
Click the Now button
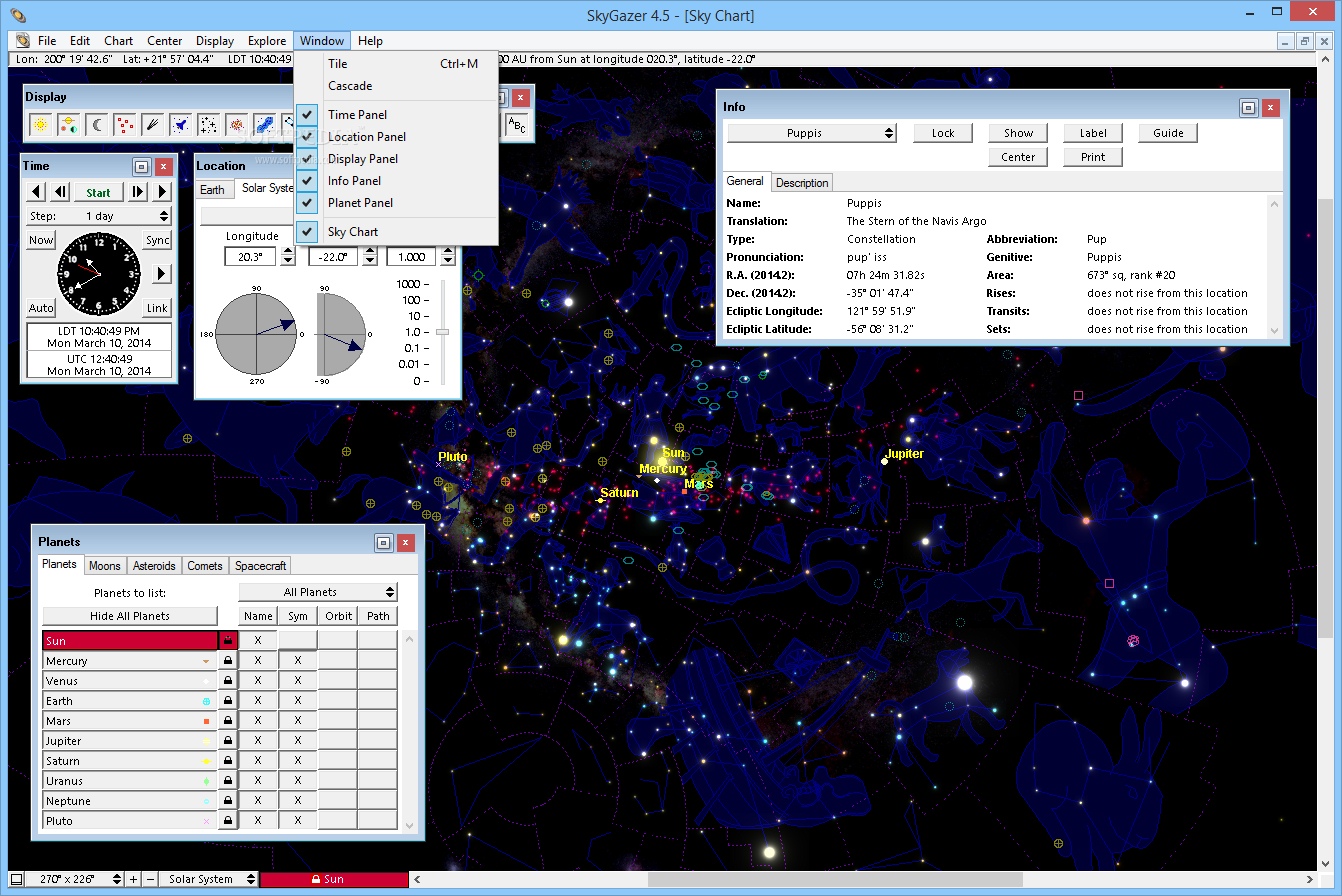click(41, 240)
